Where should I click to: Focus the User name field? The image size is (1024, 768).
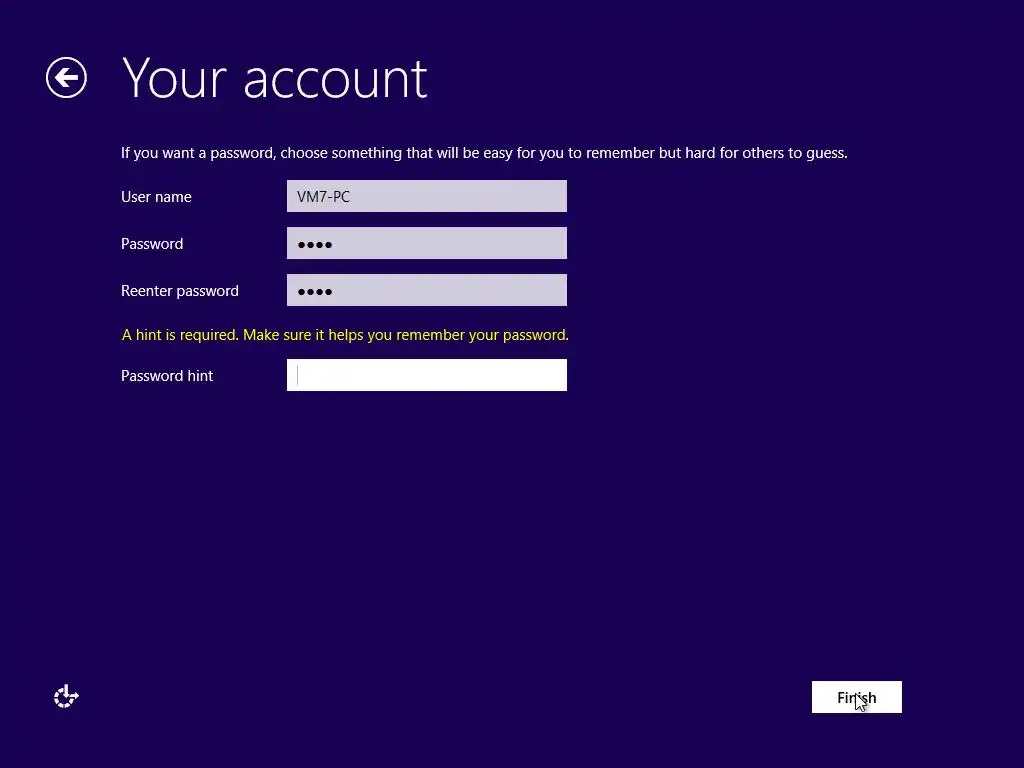[426, 196]
